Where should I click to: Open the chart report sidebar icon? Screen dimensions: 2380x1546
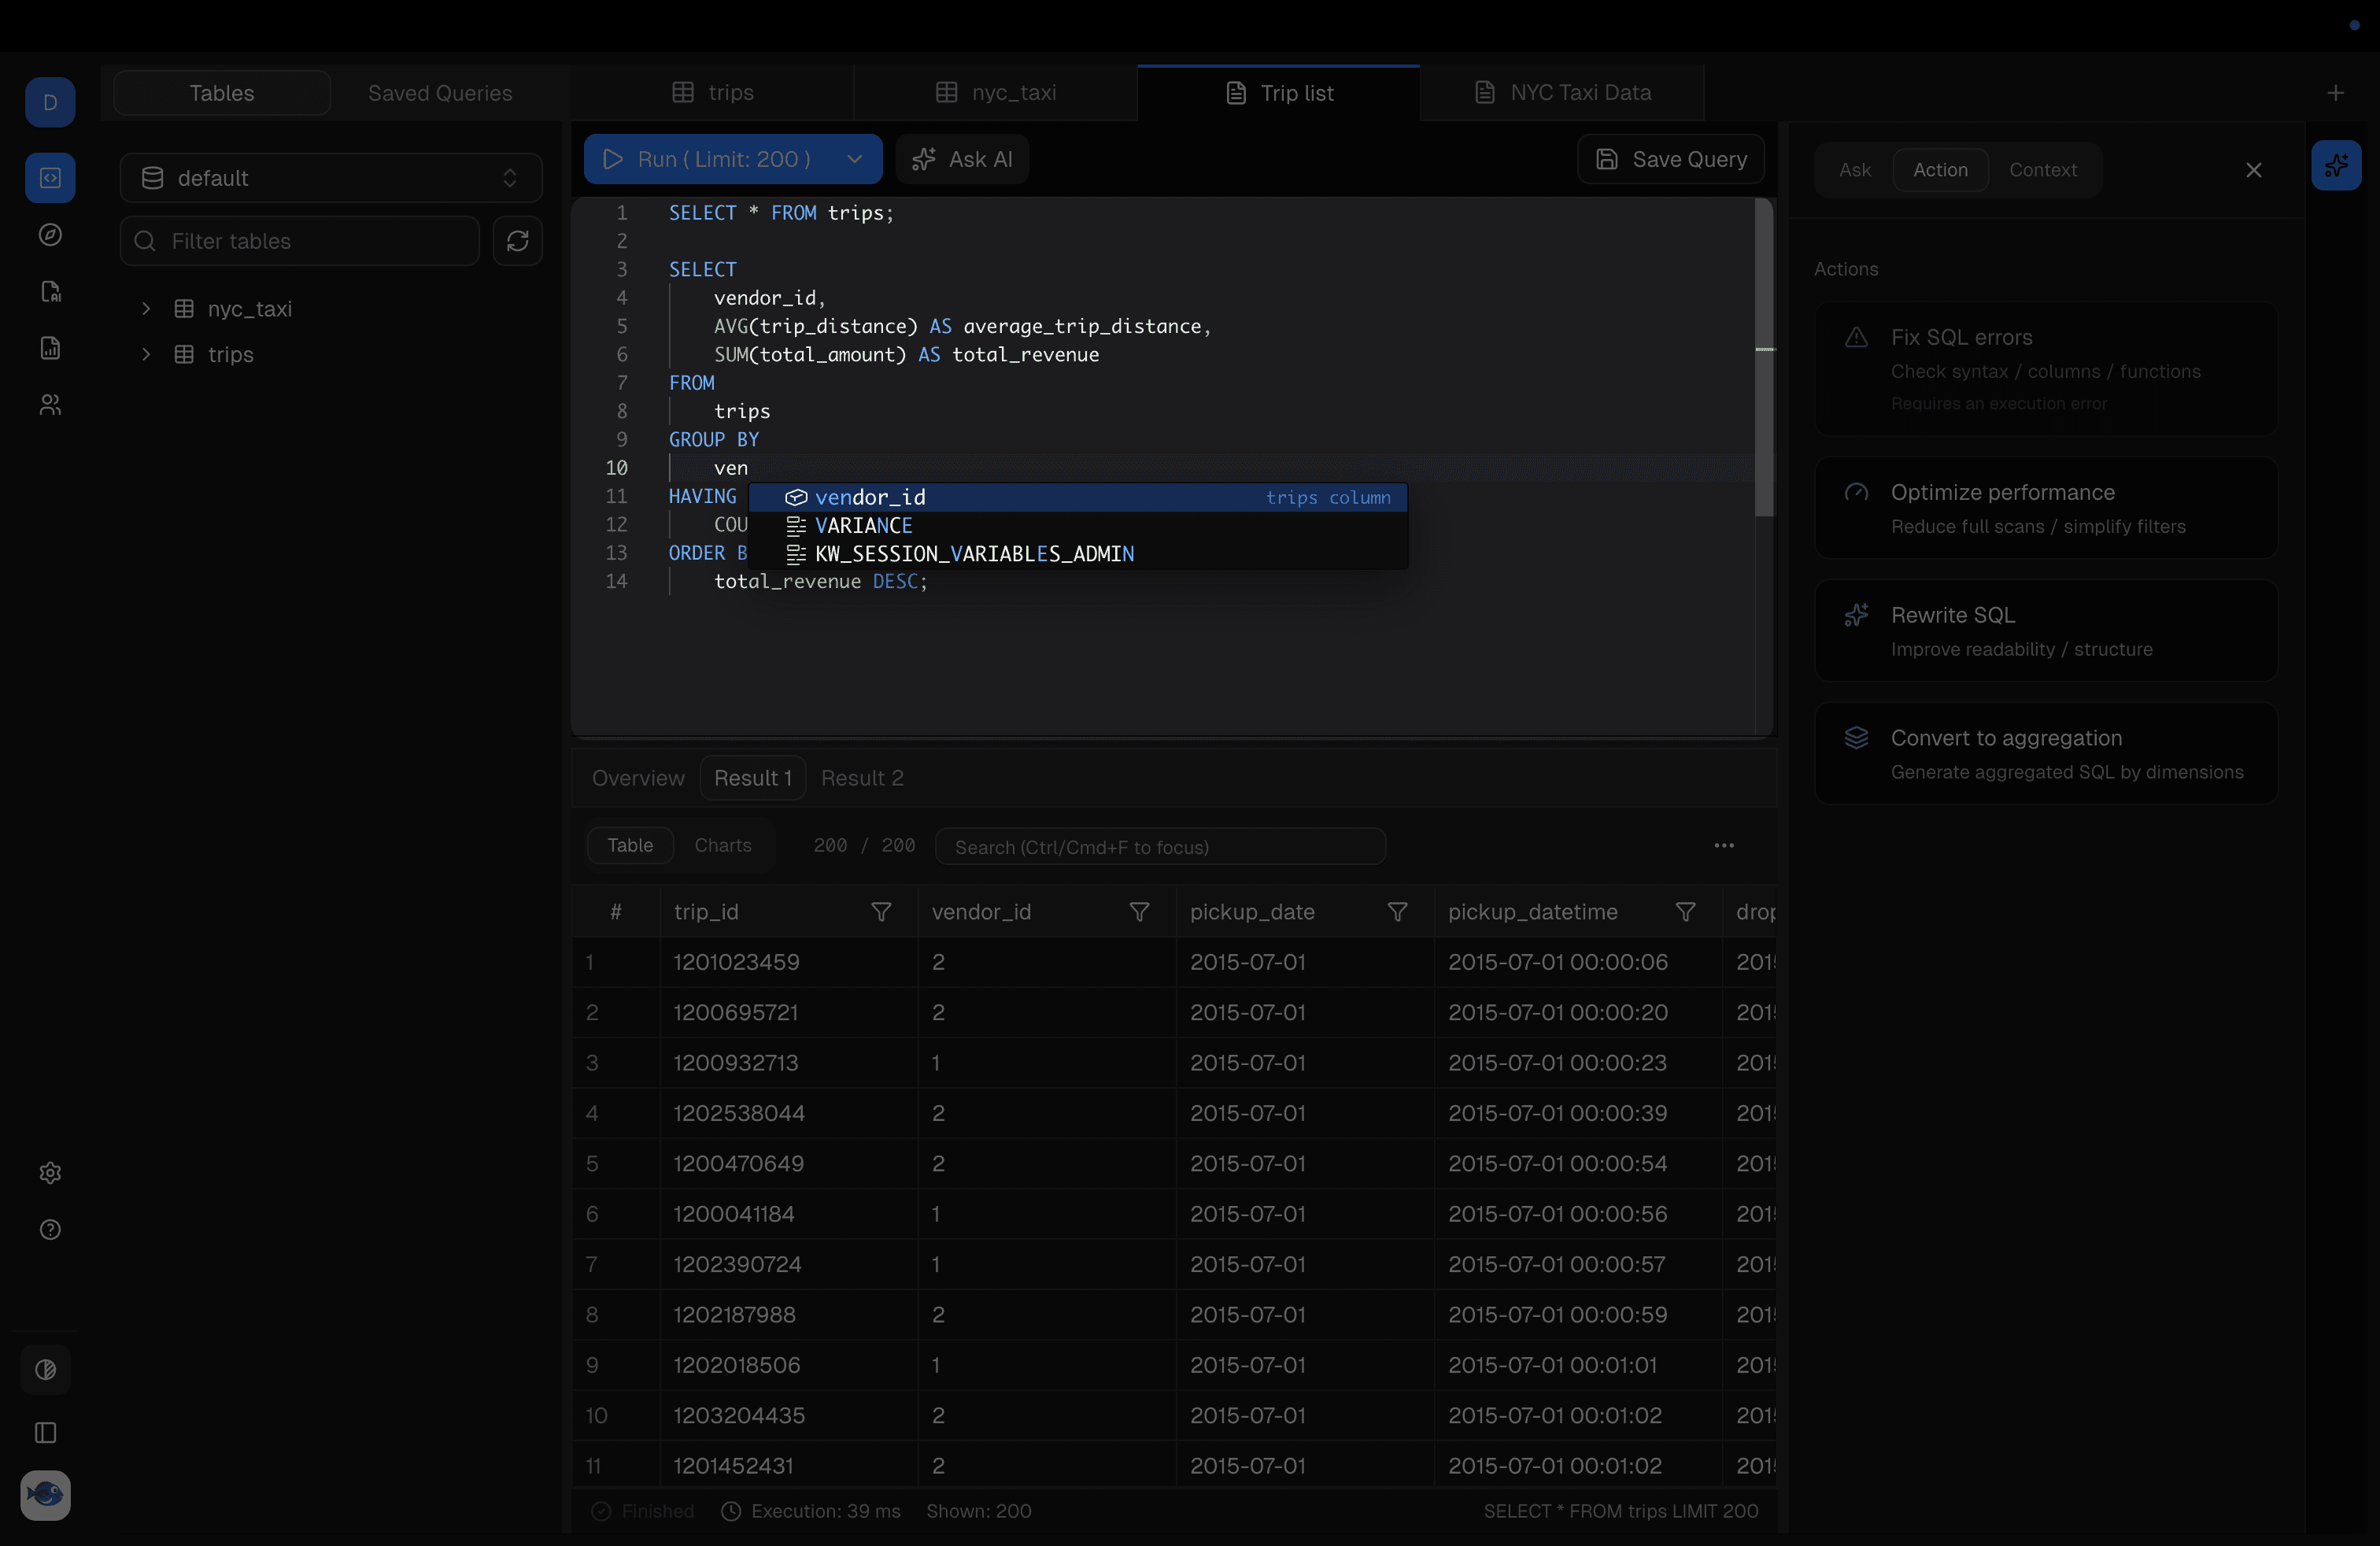point(50,348)
